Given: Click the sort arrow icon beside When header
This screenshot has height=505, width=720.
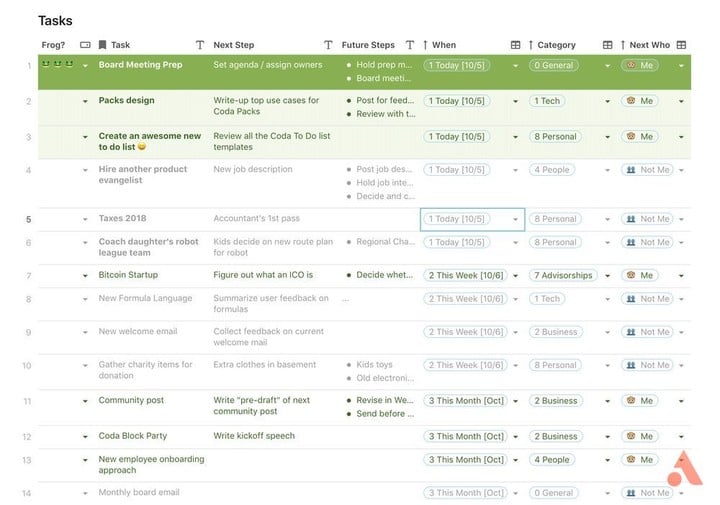Looking at the screenshot, I should click(425, 45).
